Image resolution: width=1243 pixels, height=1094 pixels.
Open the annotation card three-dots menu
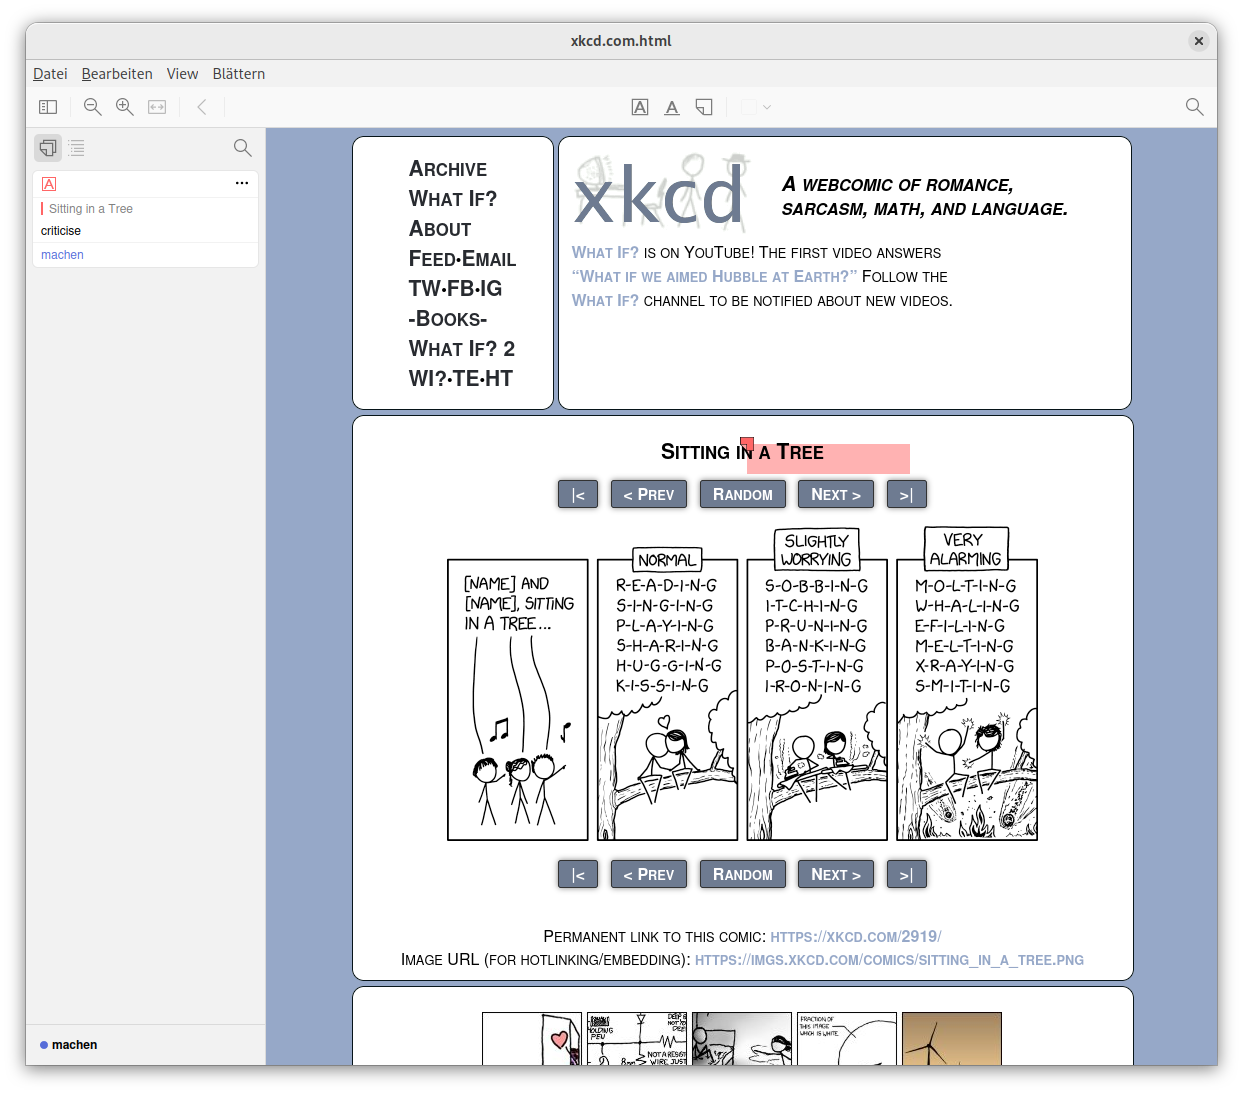point(242,183)
